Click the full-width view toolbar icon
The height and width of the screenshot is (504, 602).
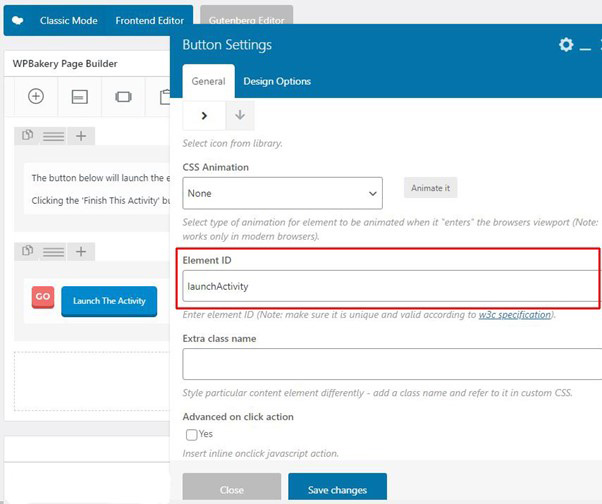[123, 96]
